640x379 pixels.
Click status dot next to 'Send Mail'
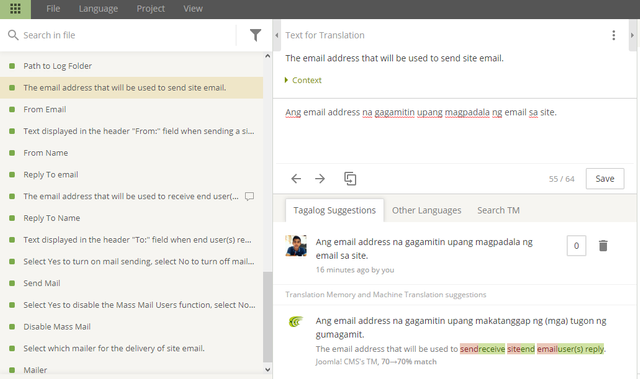12,283
